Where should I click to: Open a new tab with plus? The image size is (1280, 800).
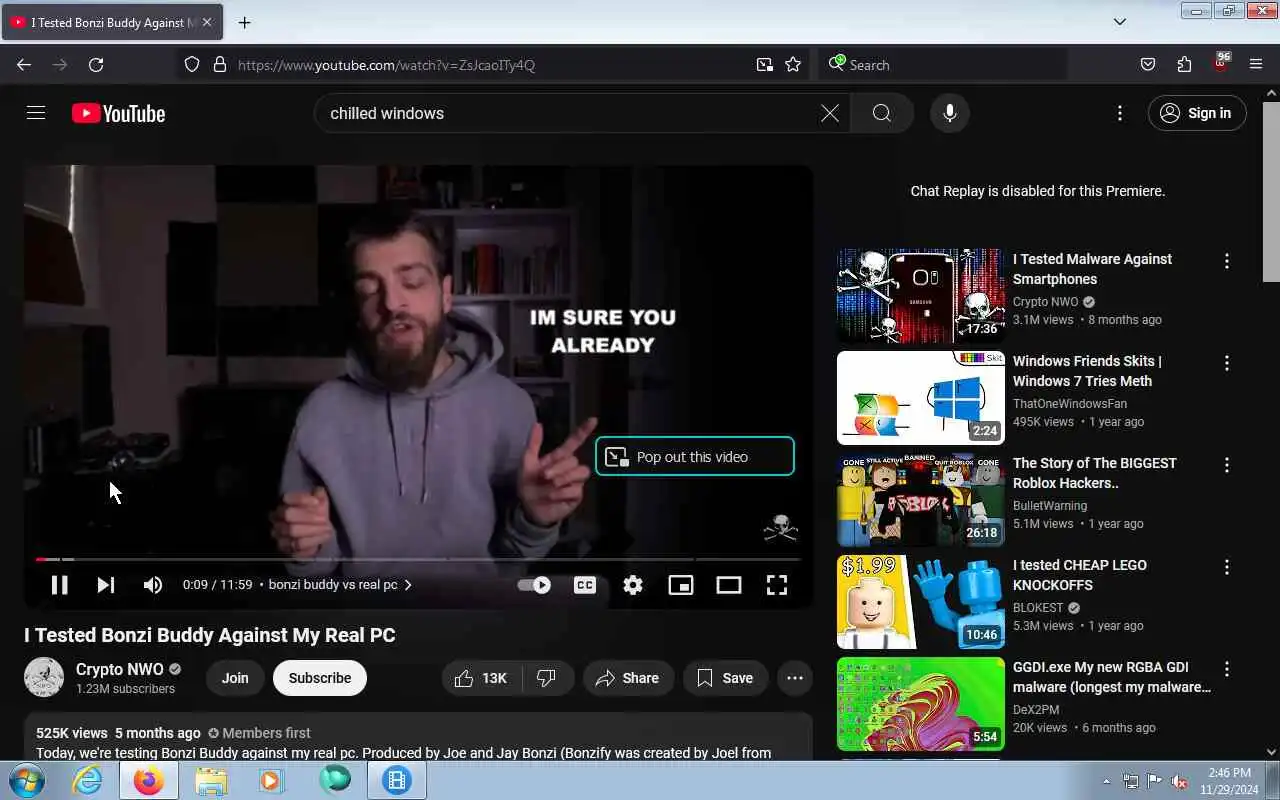pos(244,22)
